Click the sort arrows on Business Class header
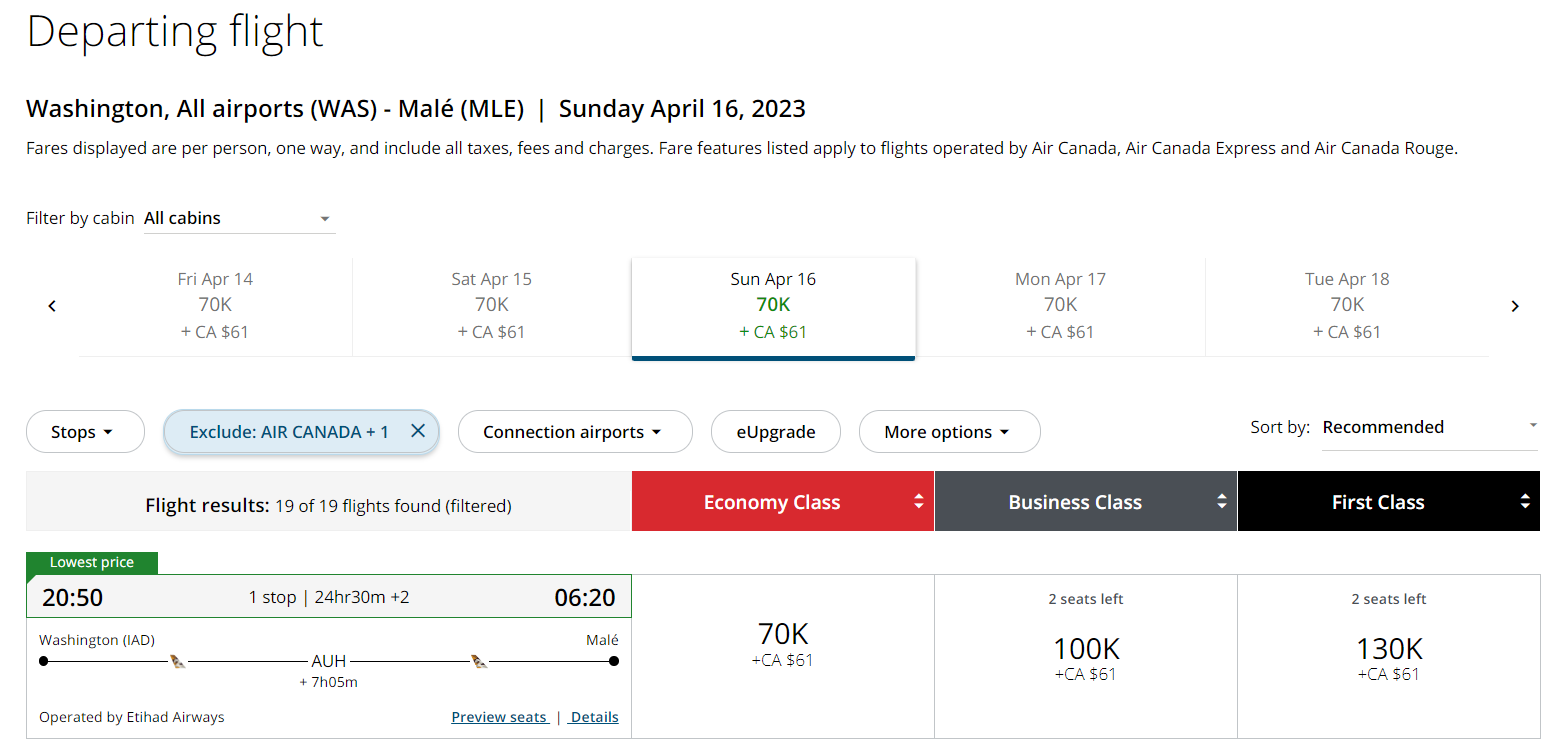This screenshot has height=746, width=1567. click(x=1222, y=501)
